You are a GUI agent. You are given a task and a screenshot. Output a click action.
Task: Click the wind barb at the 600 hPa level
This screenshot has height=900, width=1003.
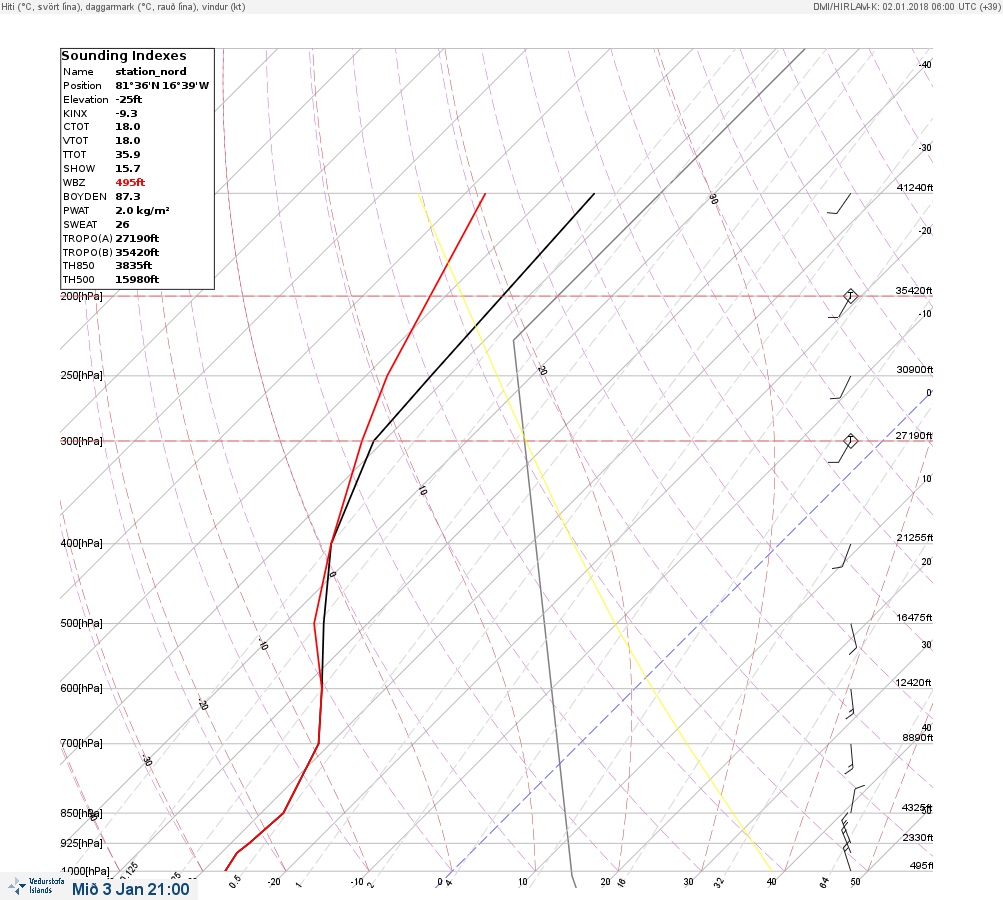[x=851, y=704]
